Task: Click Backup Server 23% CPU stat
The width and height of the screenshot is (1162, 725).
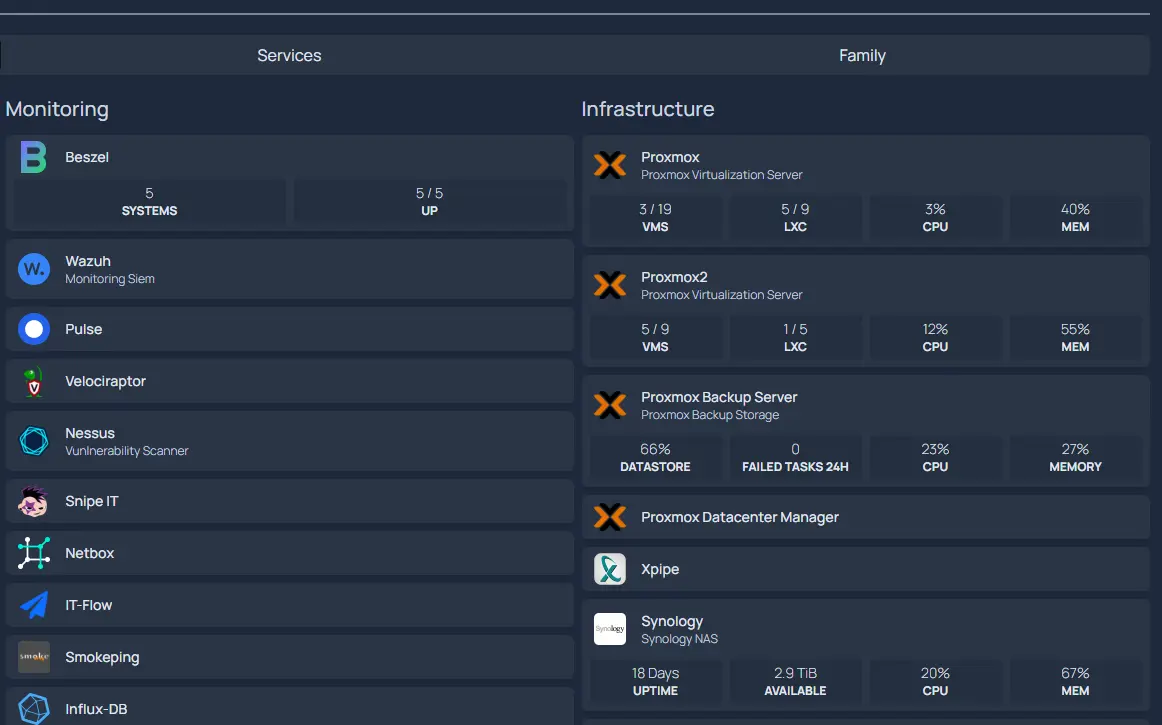Action: 935,458
